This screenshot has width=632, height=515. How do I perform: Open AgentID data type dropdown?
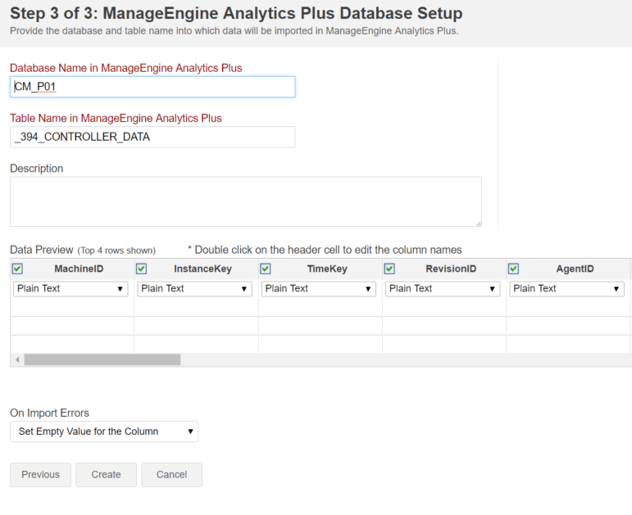coord(567,289)
